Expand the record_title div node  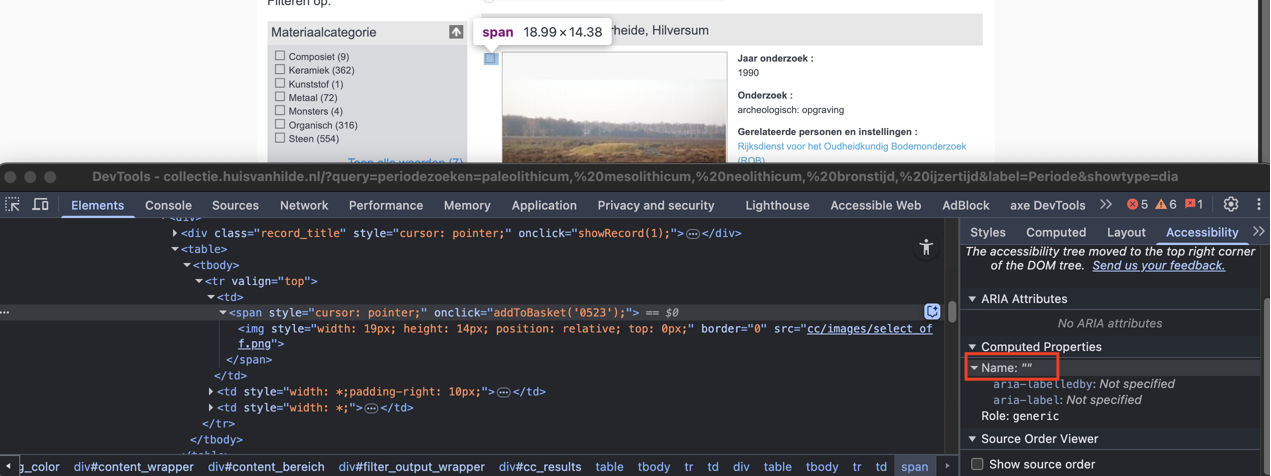[x=175, y=233]
